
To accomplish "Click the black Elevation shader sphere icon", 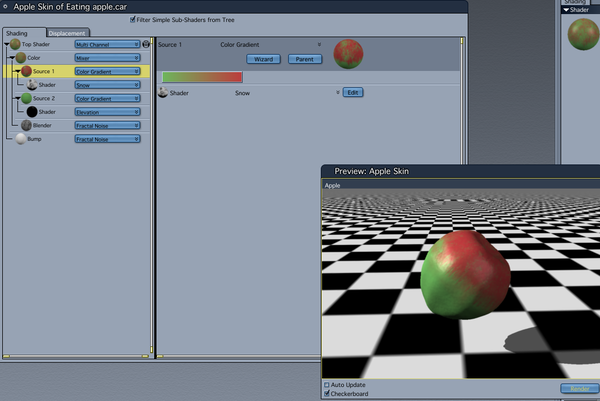I will [32, 112].
